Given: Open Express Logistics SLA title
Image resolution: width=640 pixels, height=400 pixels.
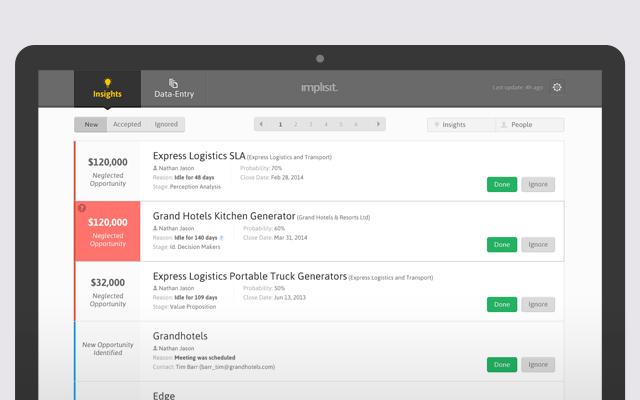Looking at the screenshot, I should pyautogui.click(x=199, y=156).
